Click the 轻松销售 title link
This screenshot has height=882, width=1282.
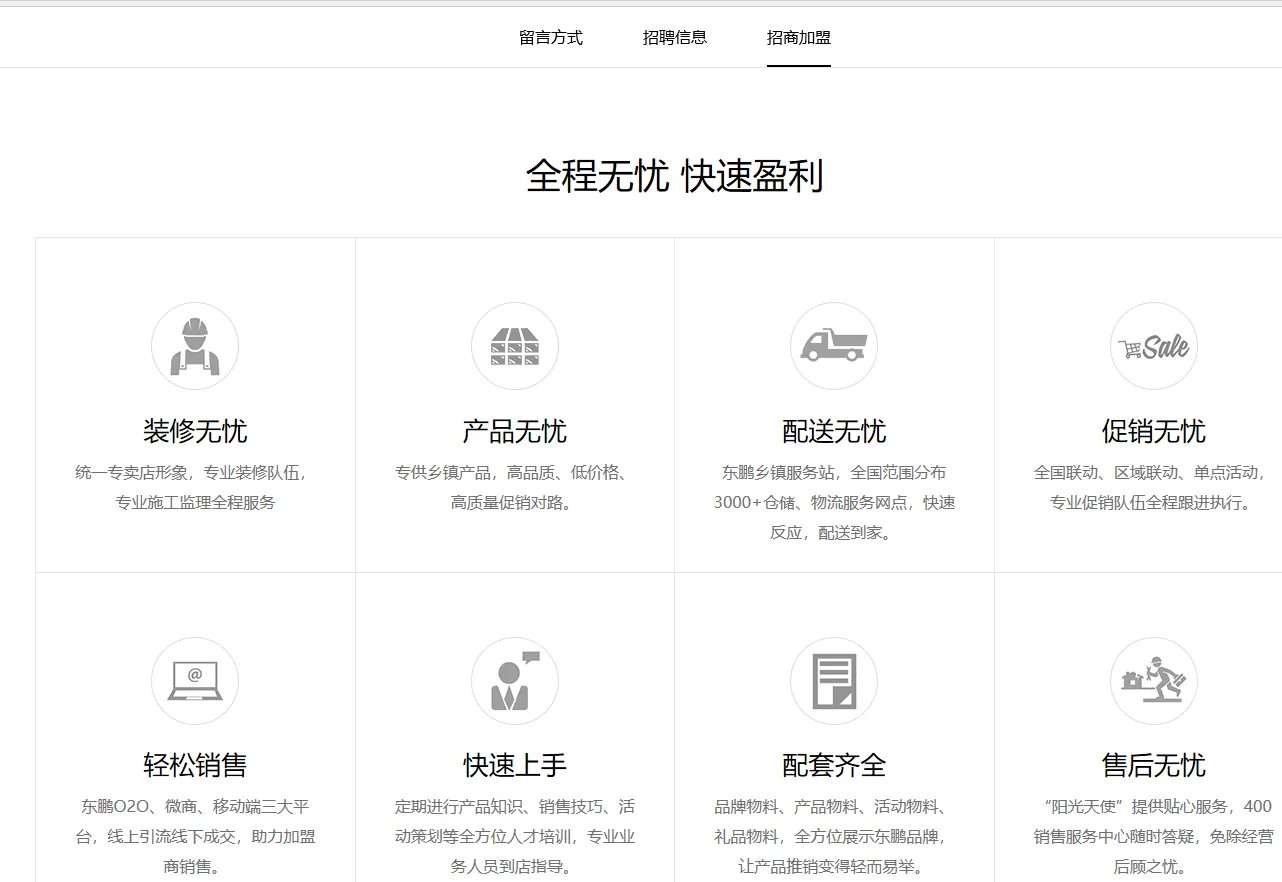194,765
